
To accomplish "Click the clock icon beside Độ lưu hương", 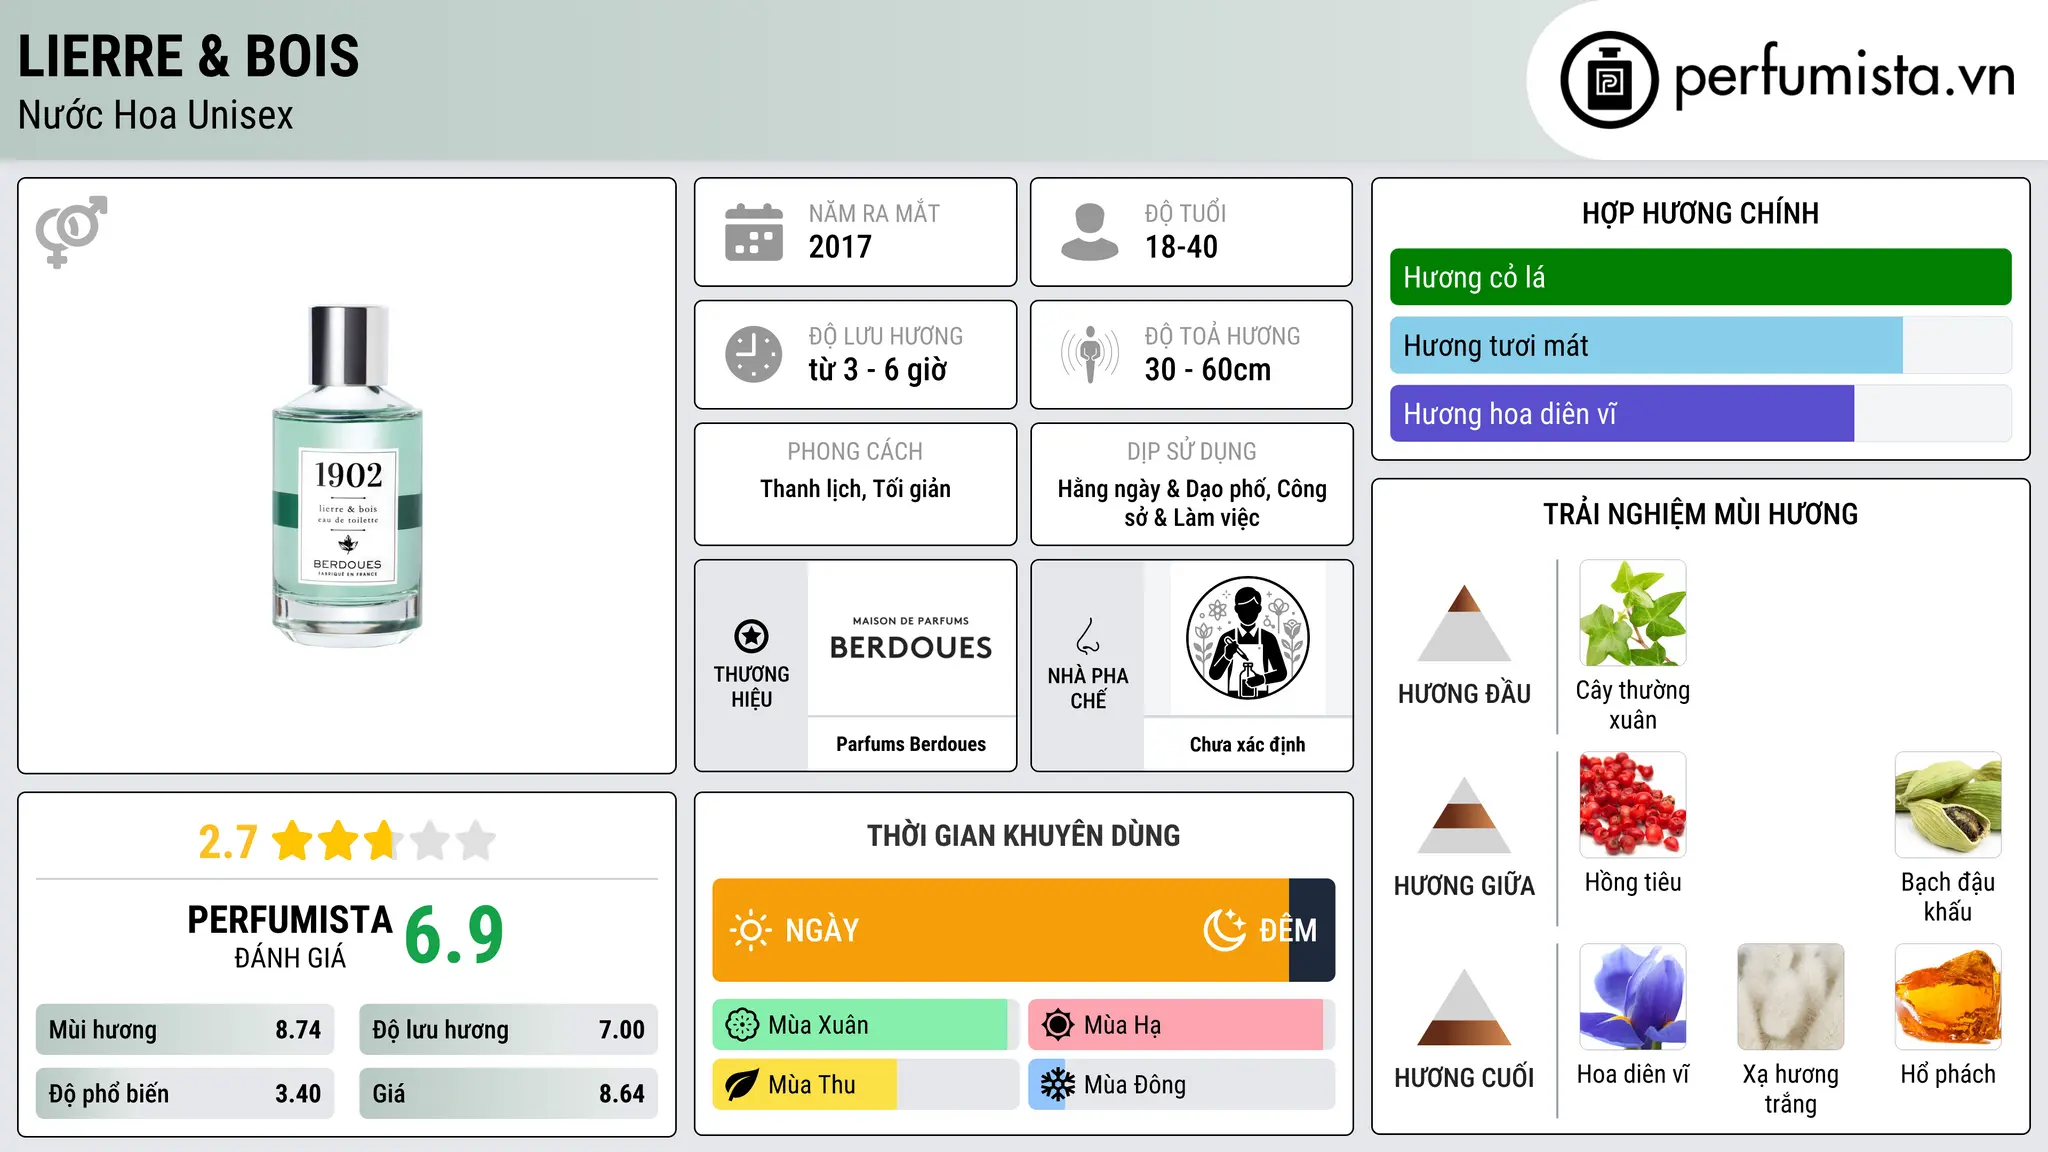I will pyautogui.click(x=754, y=354).
